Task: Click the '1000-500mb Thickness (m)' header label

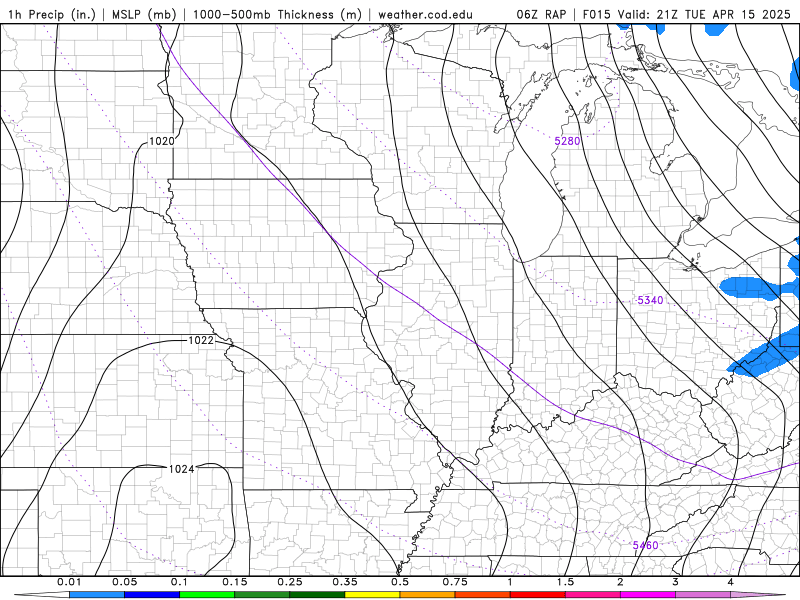Action: (x=277, y=14)
